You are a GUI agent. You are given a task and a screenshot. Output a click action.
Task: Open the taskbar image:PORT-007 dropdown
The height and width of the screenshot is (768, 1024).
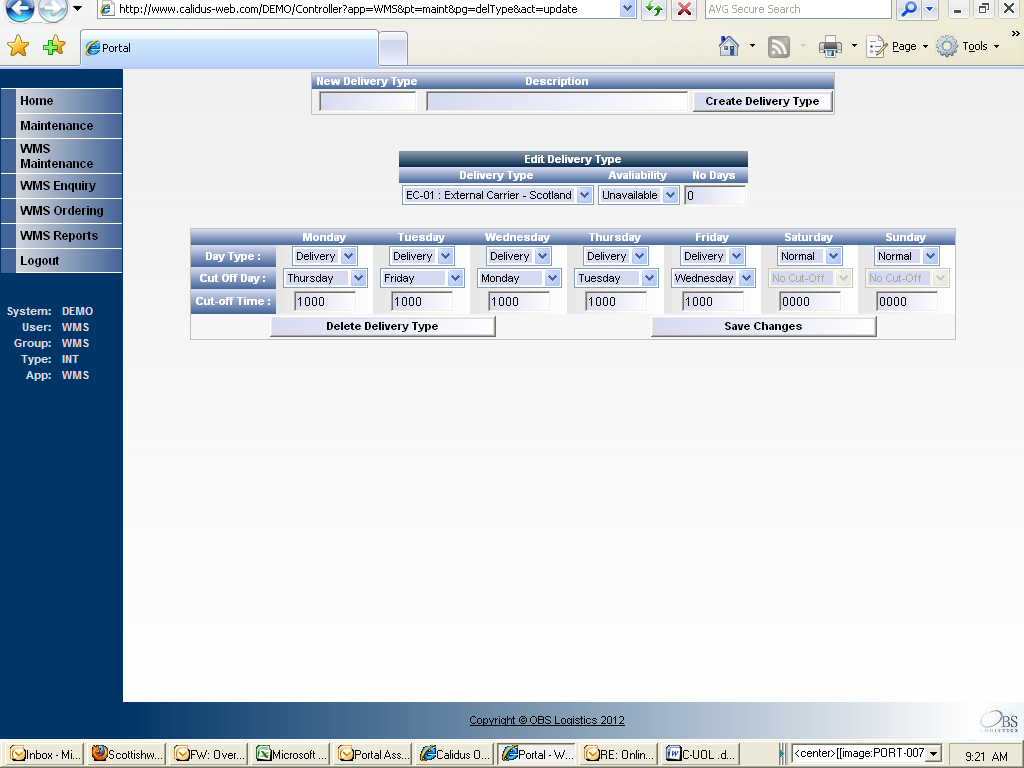pos(933,754)
